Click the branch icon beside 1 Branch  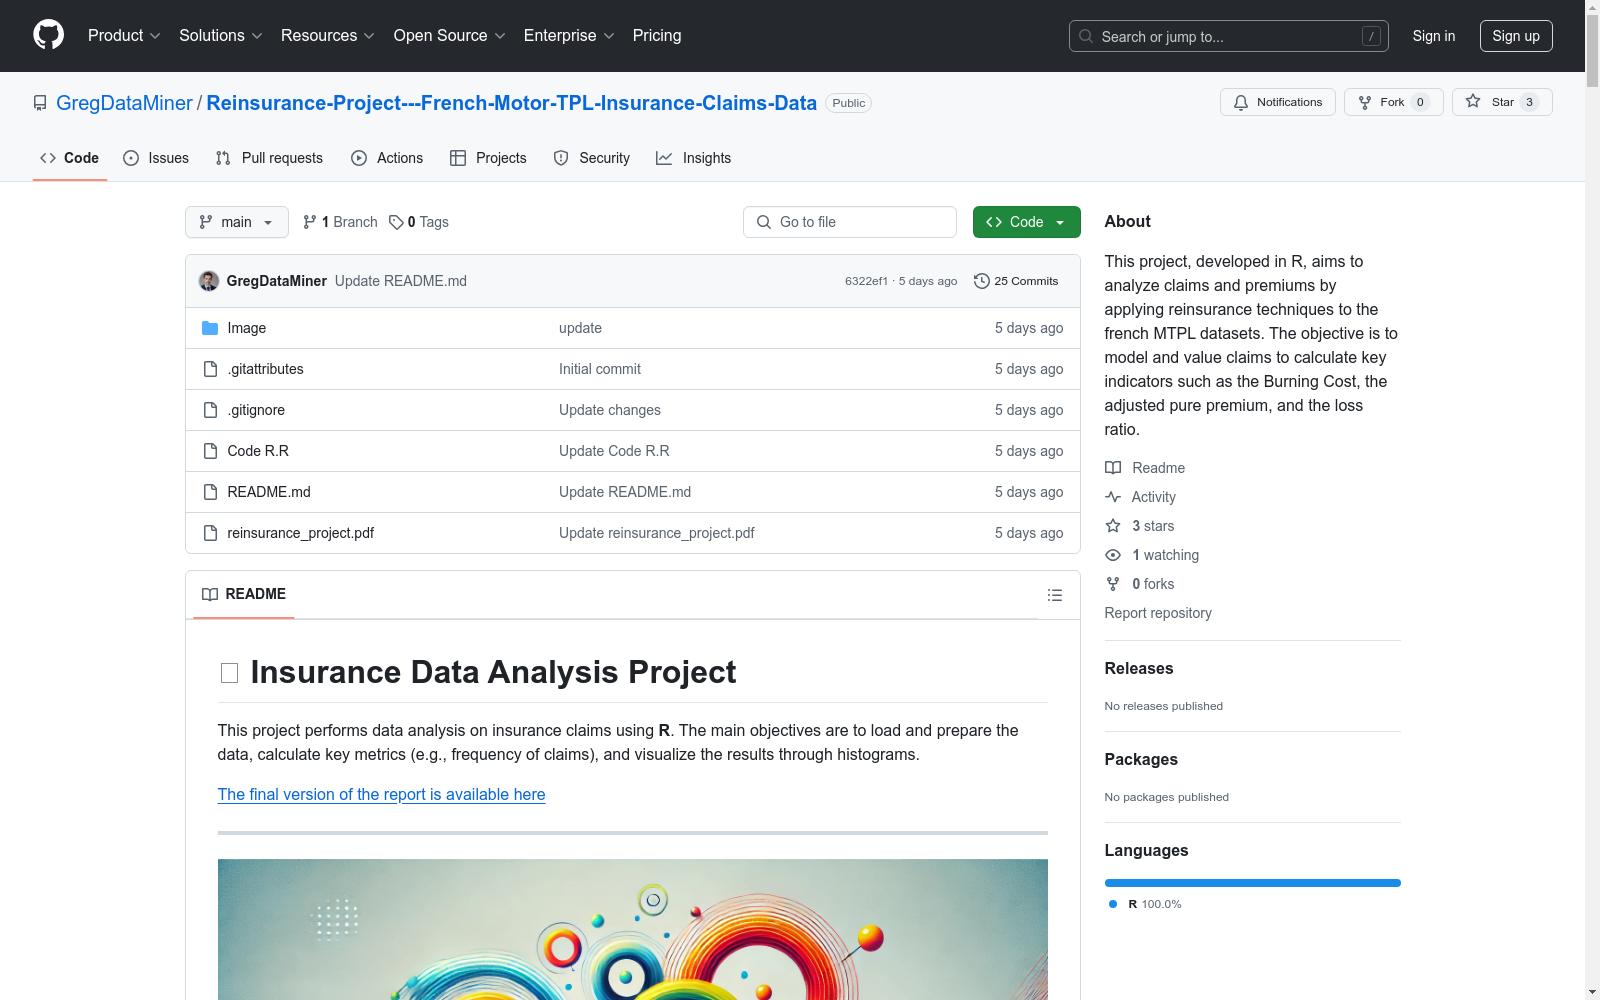310,222
